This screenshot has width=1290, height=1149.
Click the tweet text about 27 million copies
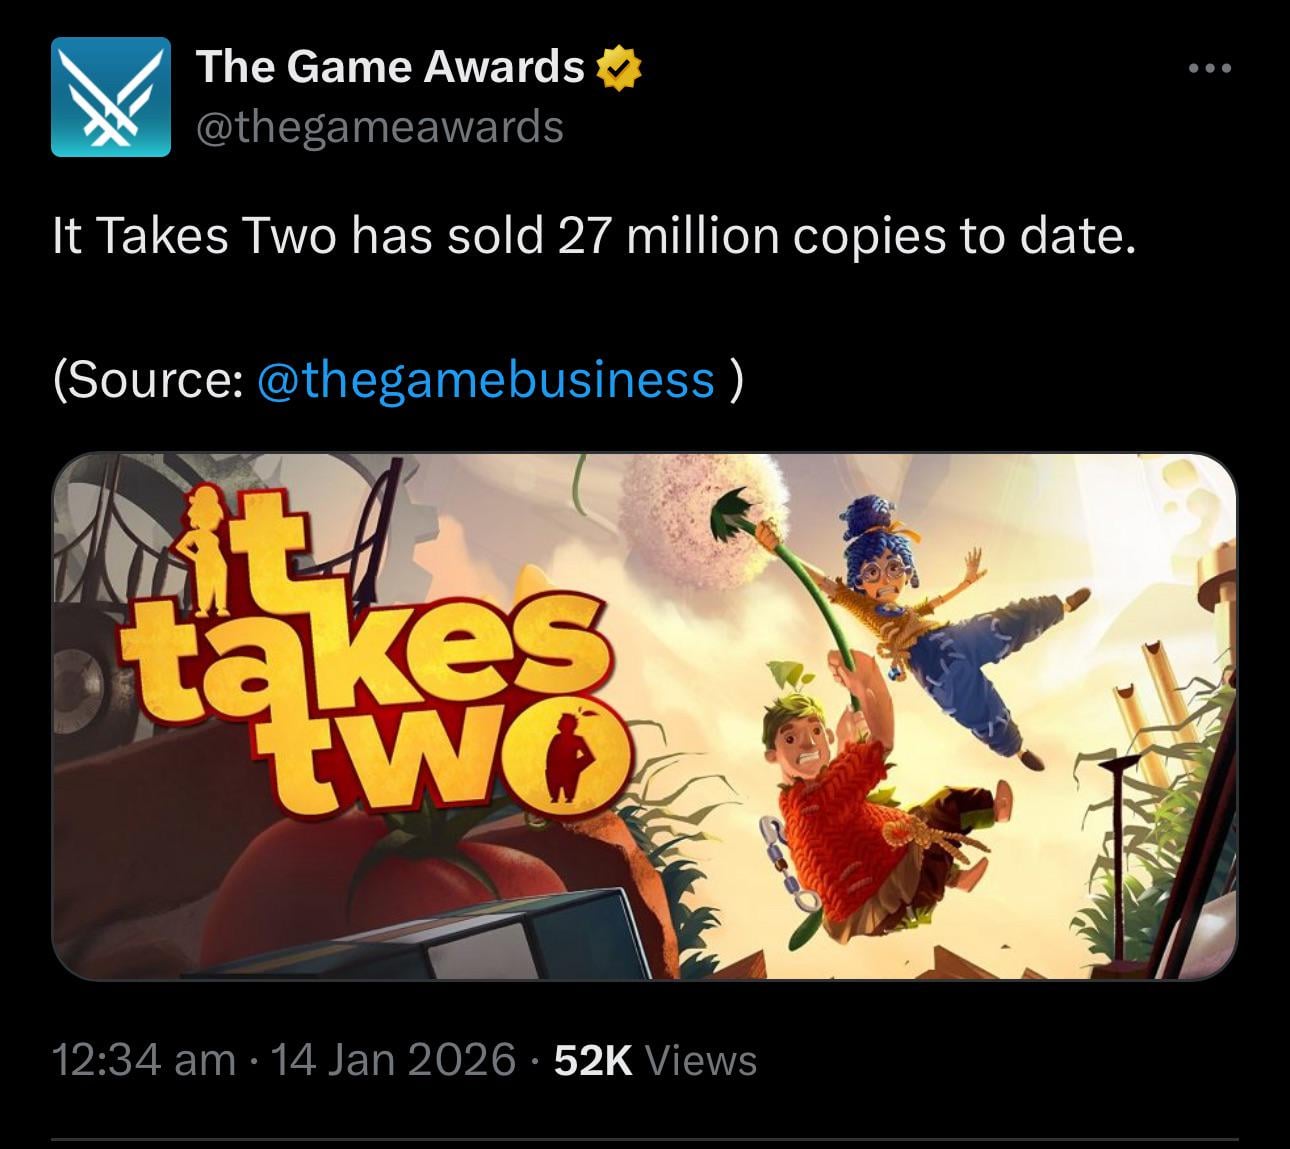click(594, 236)
